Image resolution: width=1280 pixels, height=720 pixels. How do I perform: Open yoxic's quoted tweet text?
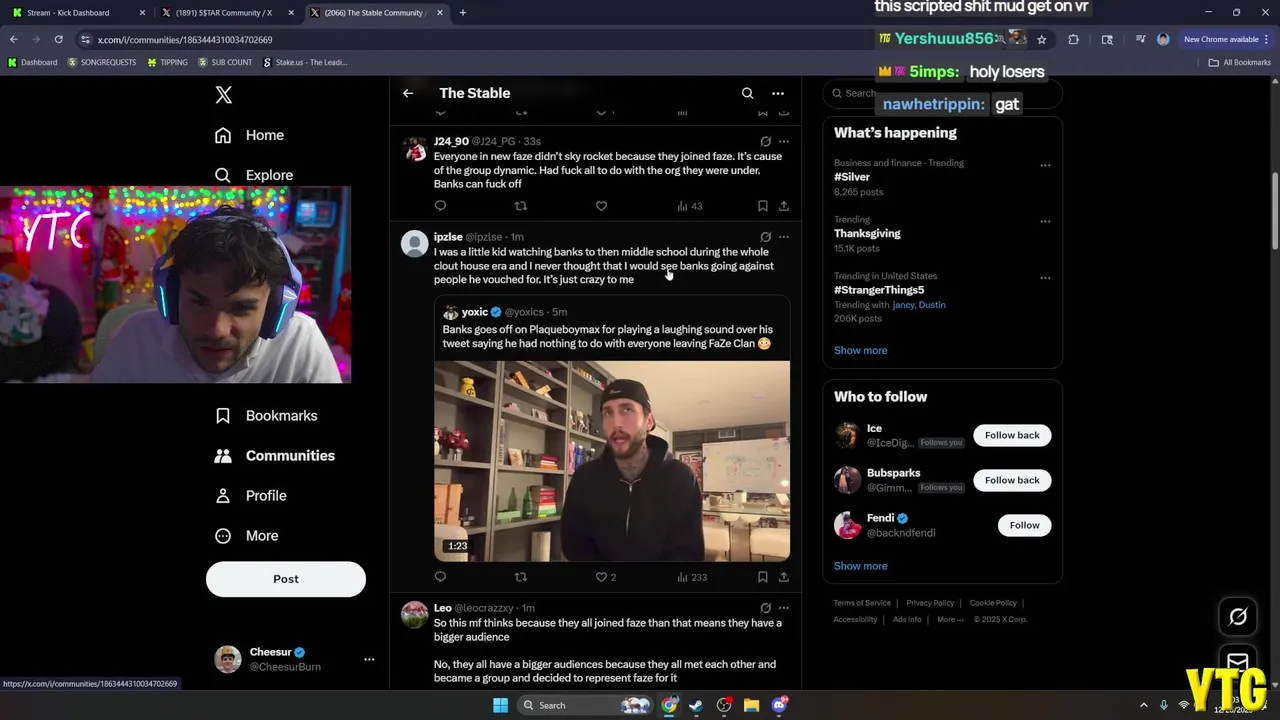608,336
